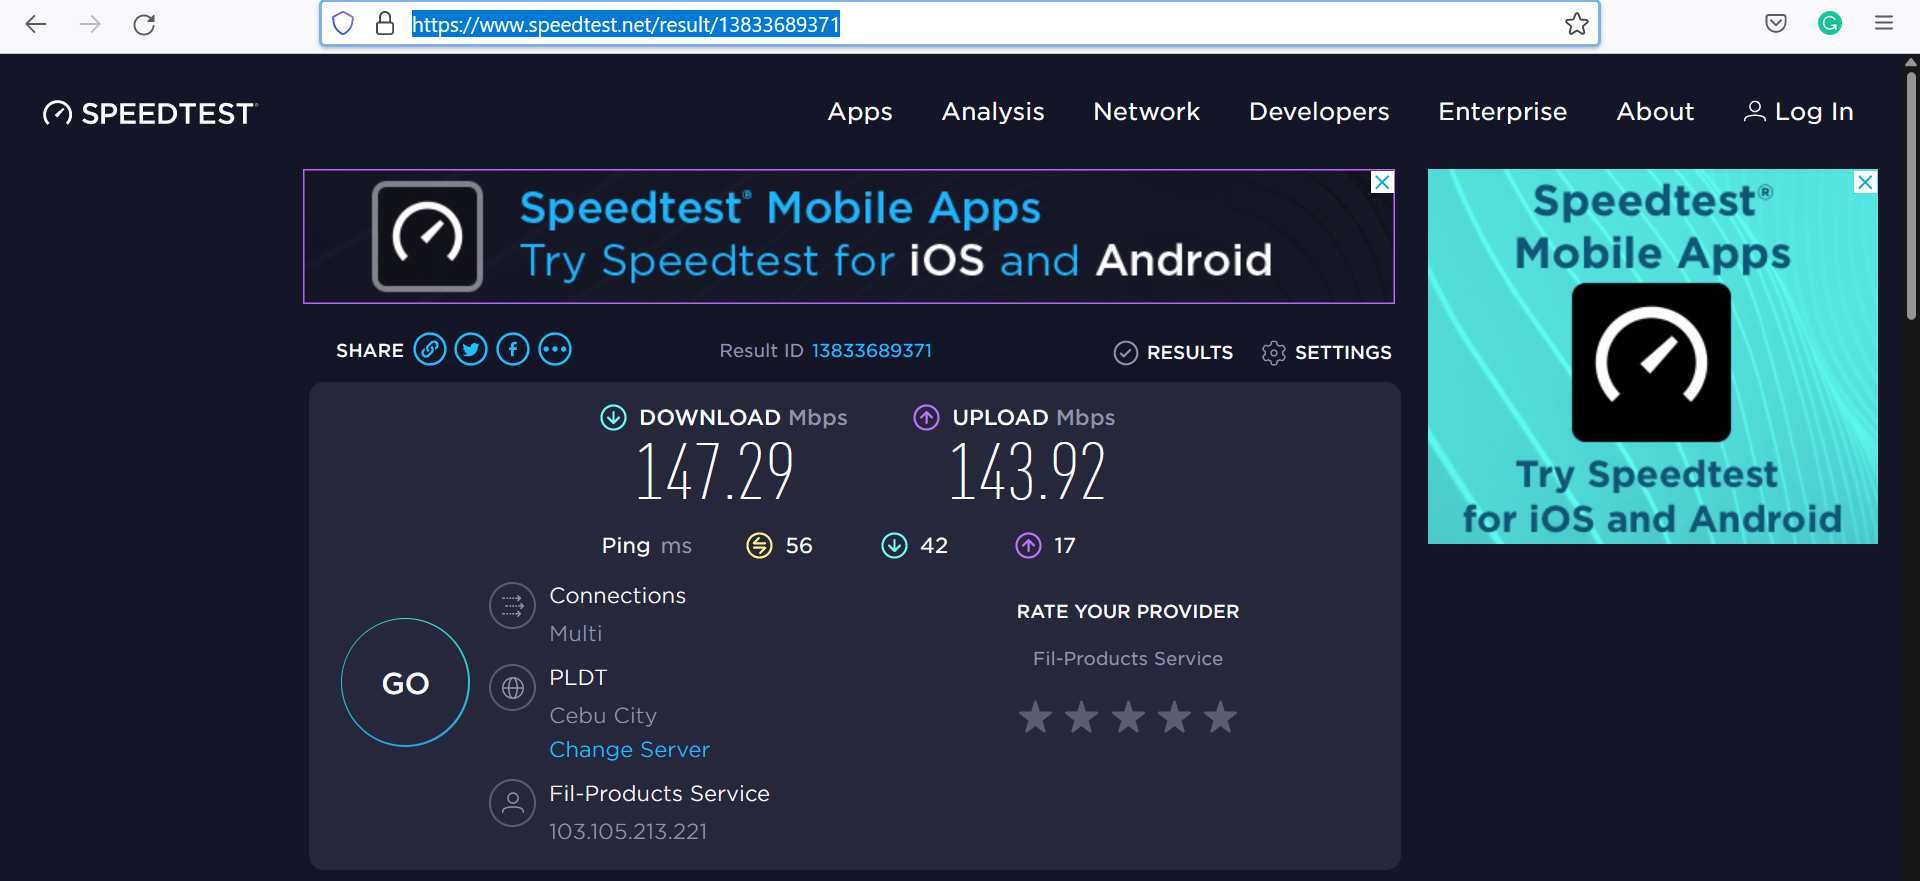Click the address bar URL field

coord(960,24)
